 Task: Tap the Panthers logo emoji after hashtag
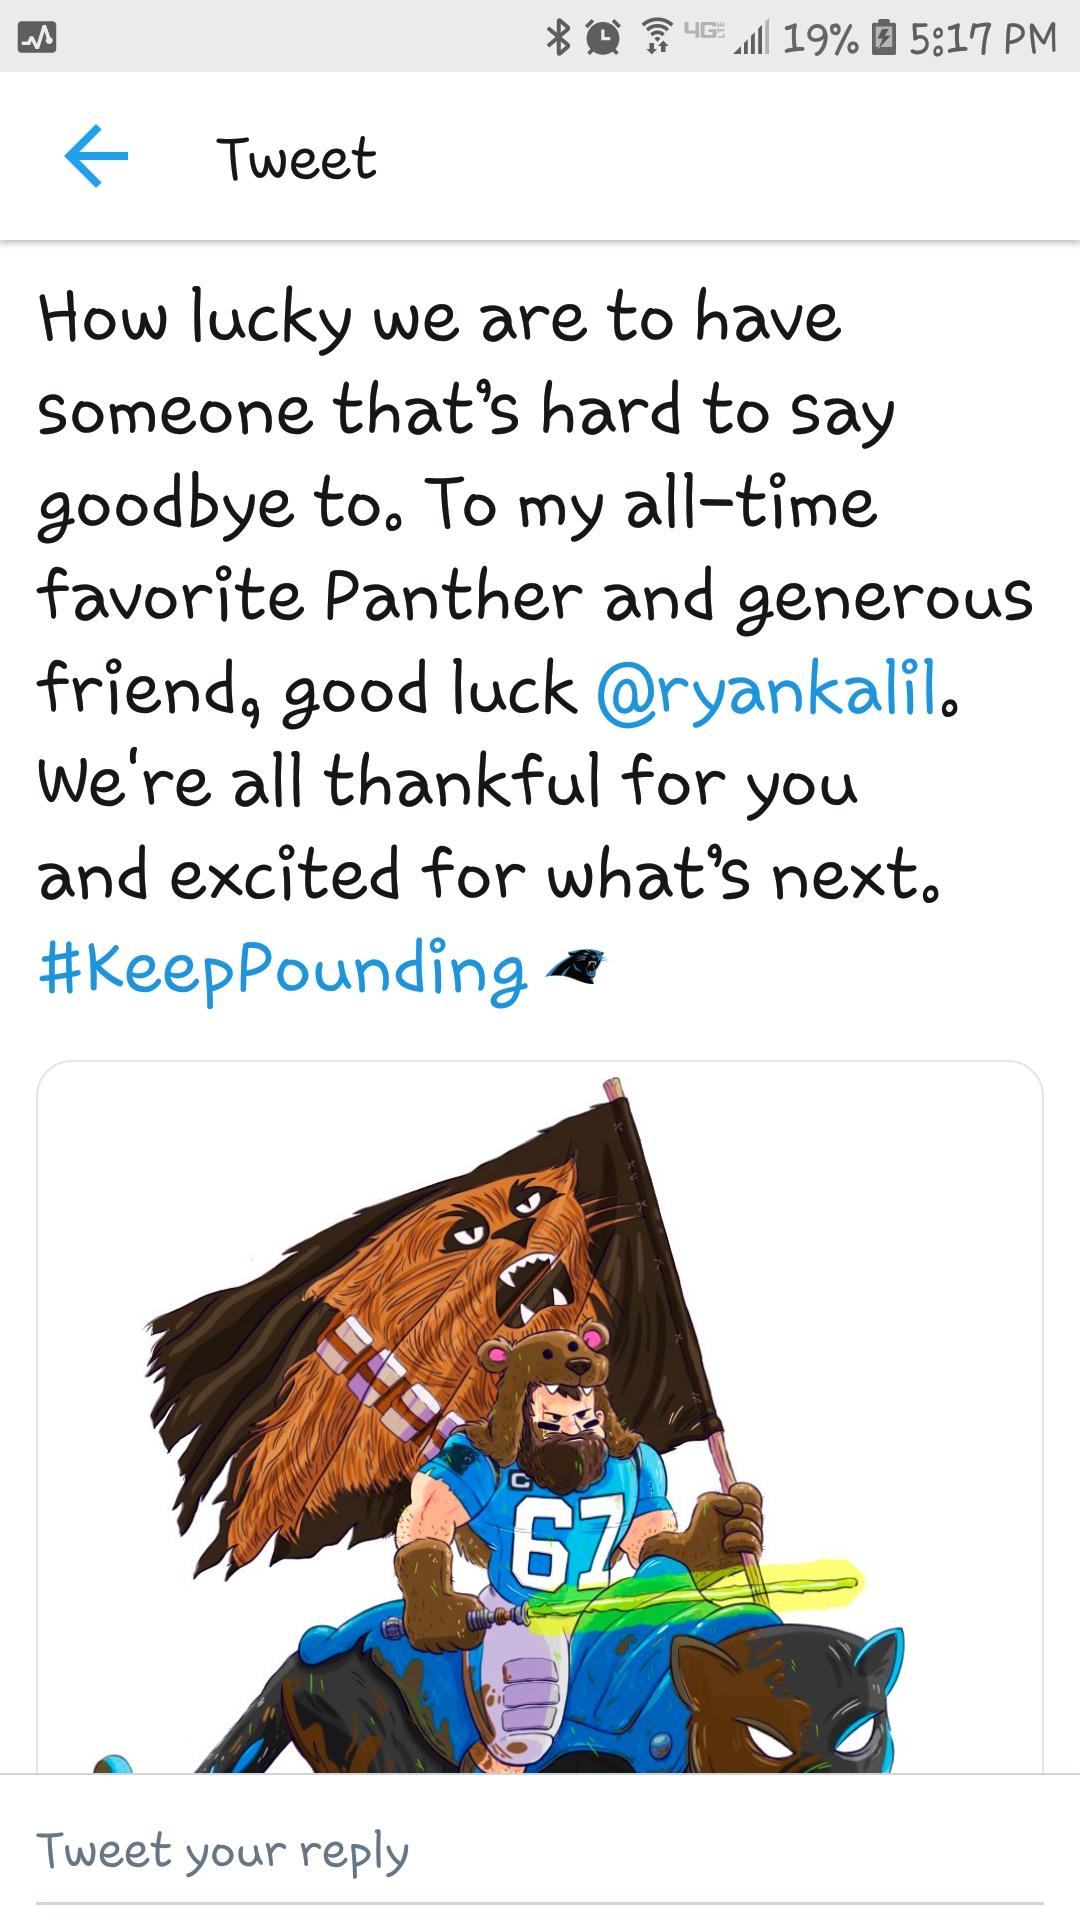point(576,965)
